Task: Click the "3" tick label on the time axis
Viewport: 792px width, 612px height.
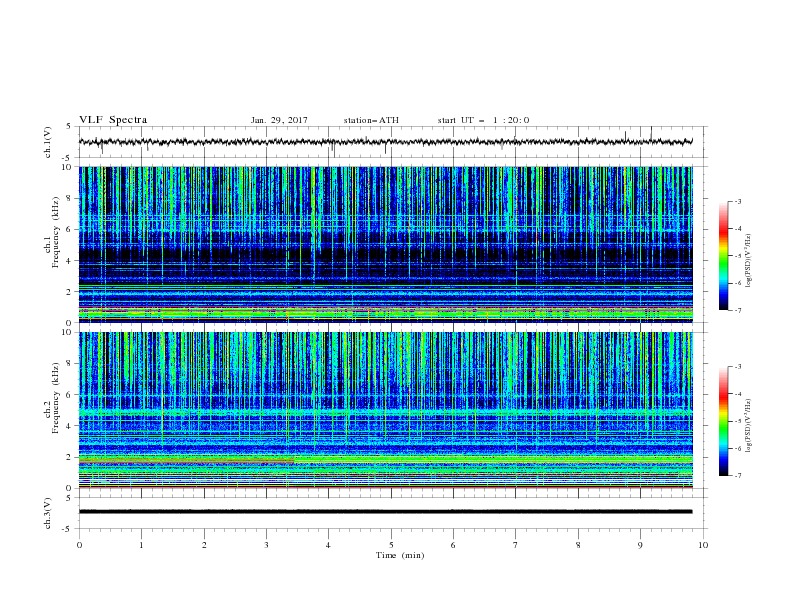Action: [266, 545]
